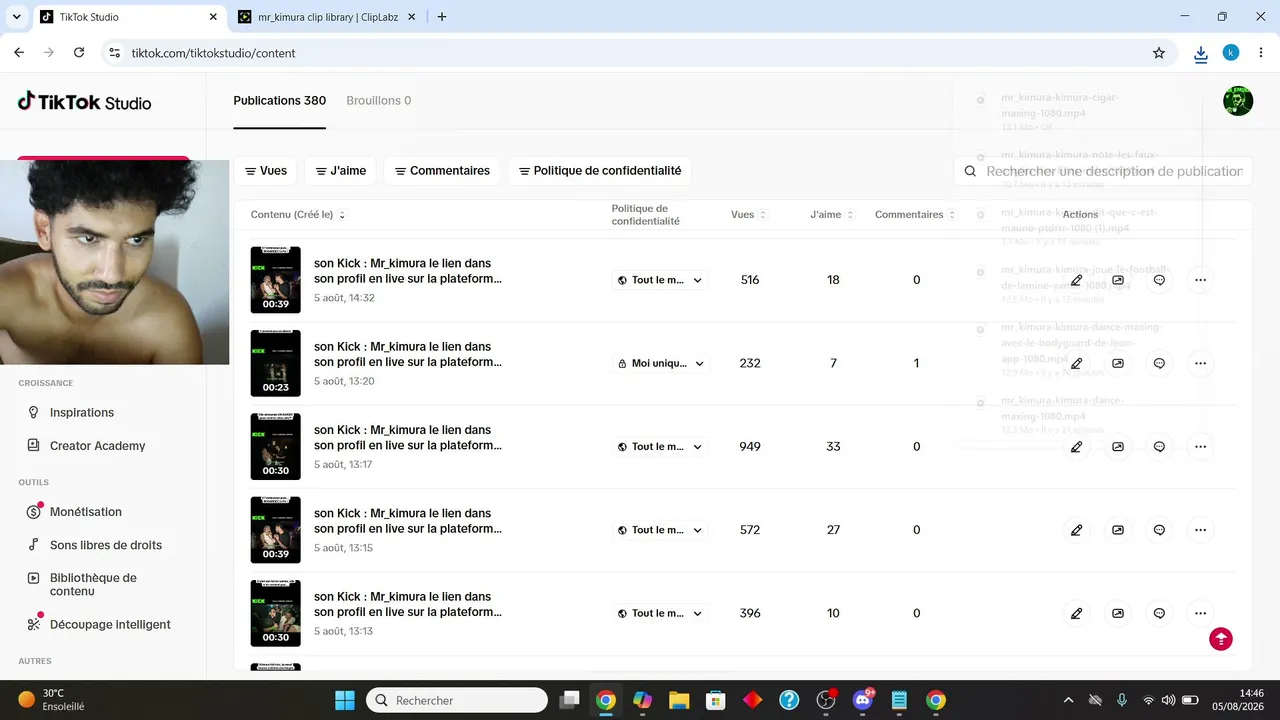Open analytics for the 13:20 post
The height and width of the screenshot is (720, 1280).
click(x=1118, y=363)
